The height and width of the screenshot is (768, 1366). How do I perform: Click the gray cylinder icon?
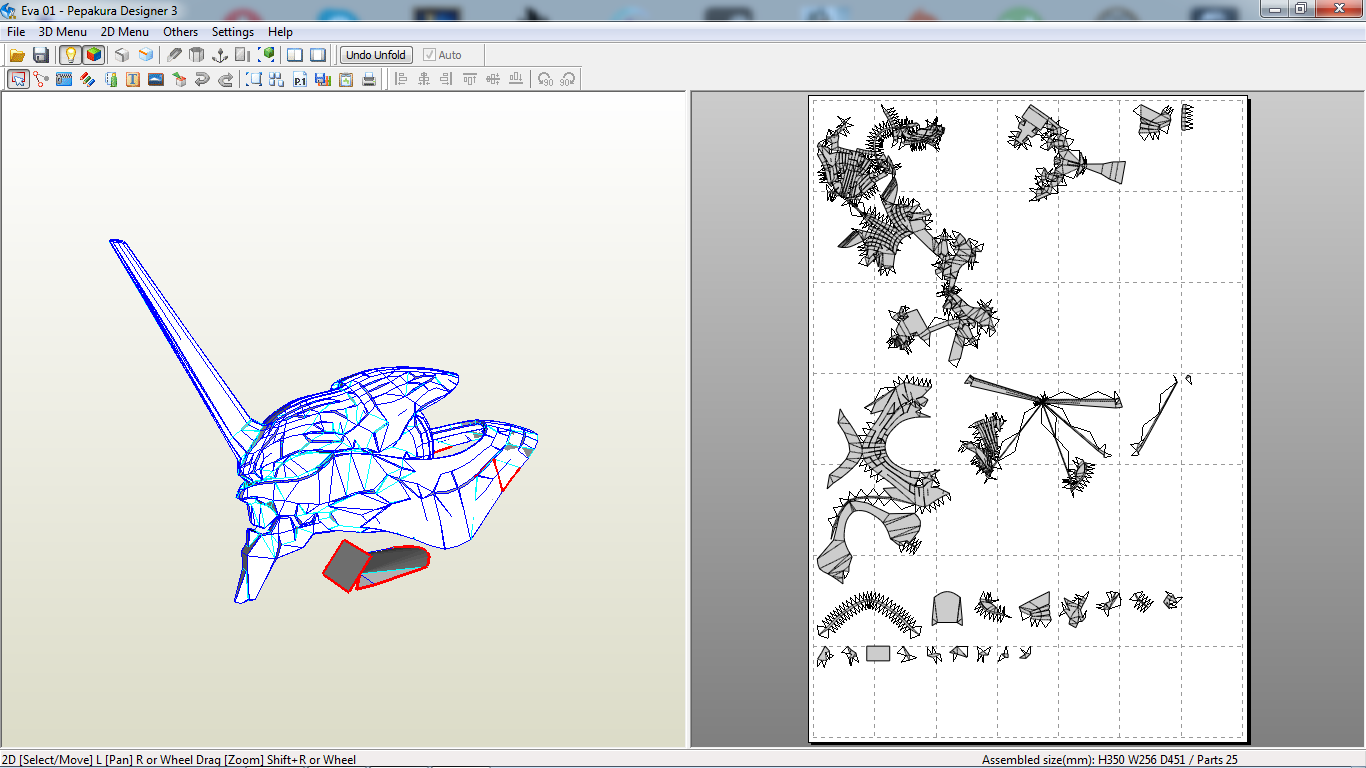[x=197, y=55]
